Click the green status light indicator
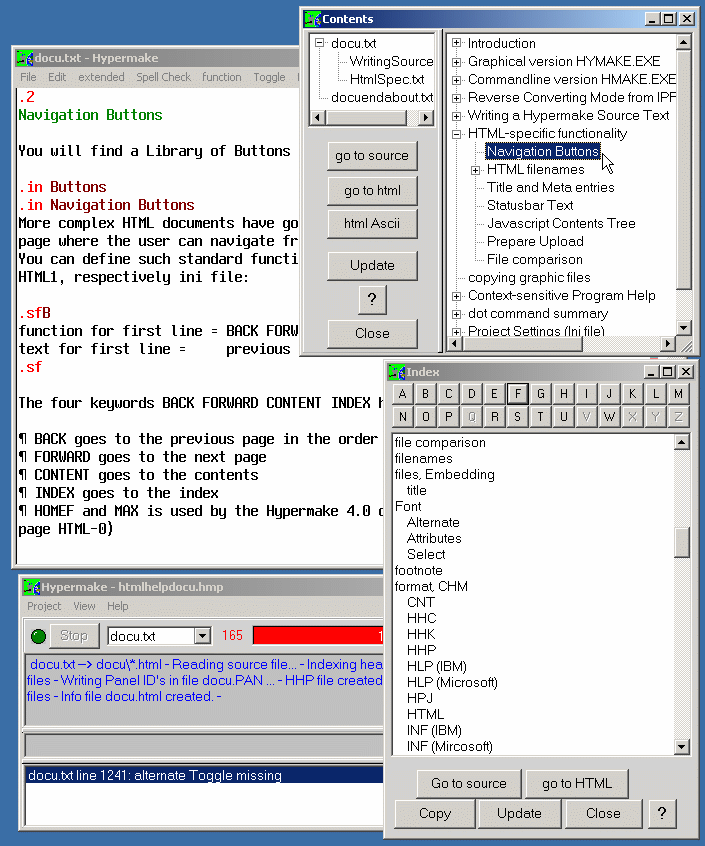705x846 pixels. pos(38,636)
